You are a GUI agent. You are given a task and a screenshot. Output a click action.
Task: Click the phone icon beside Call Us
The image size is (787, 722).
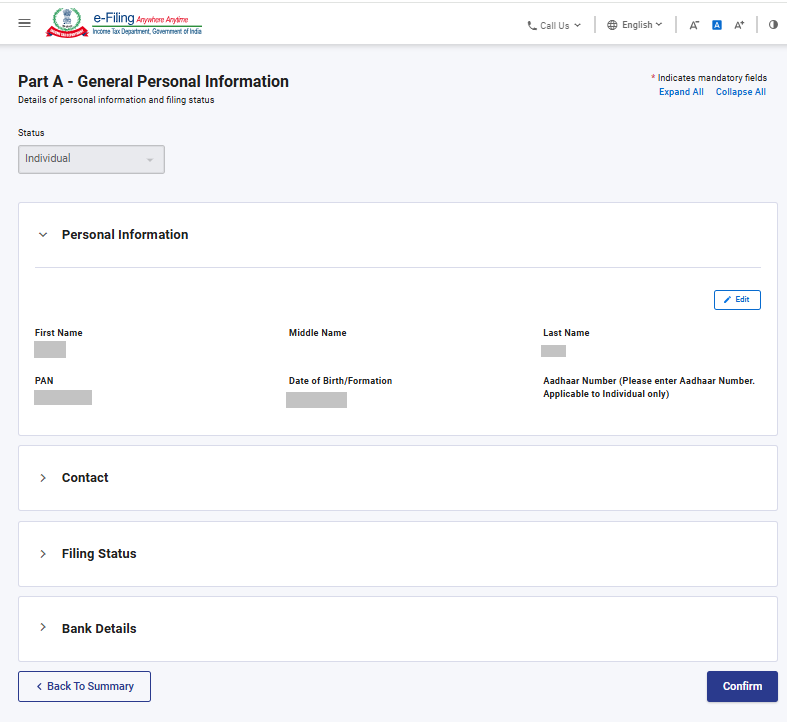[532, 26]
